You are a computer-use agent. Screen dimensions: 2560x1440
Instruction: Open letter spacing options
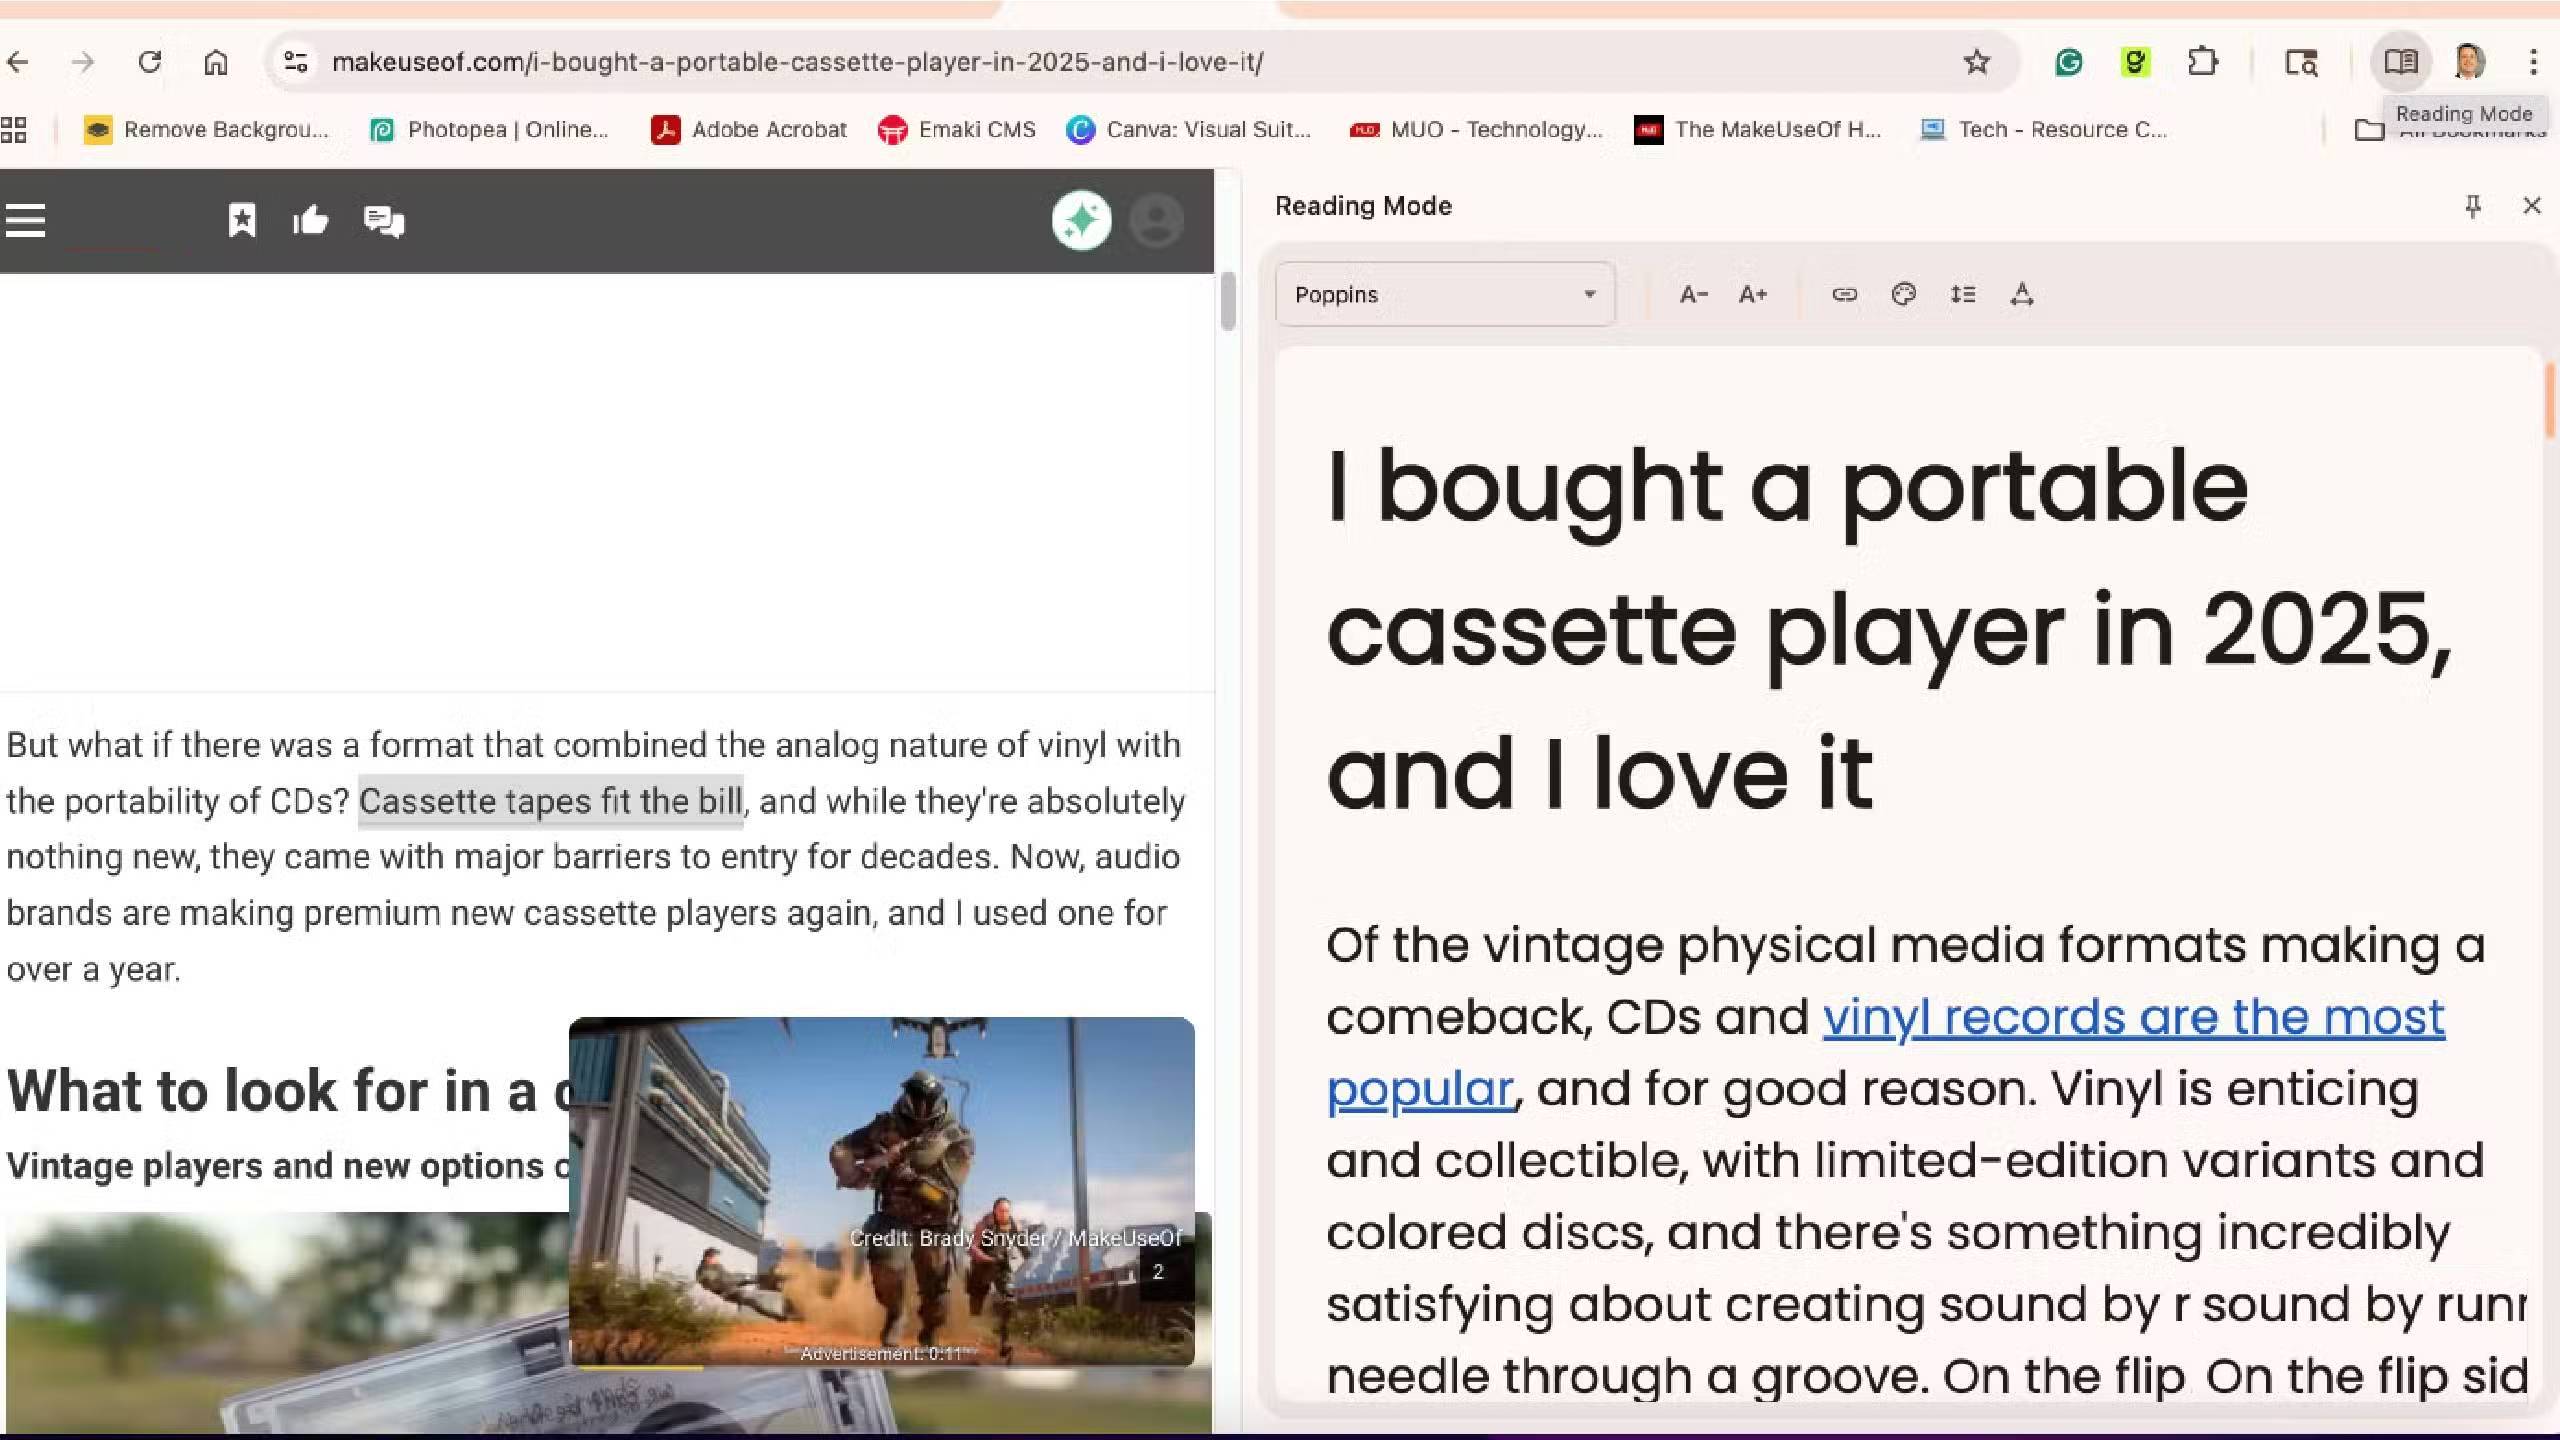(2021, 294)
